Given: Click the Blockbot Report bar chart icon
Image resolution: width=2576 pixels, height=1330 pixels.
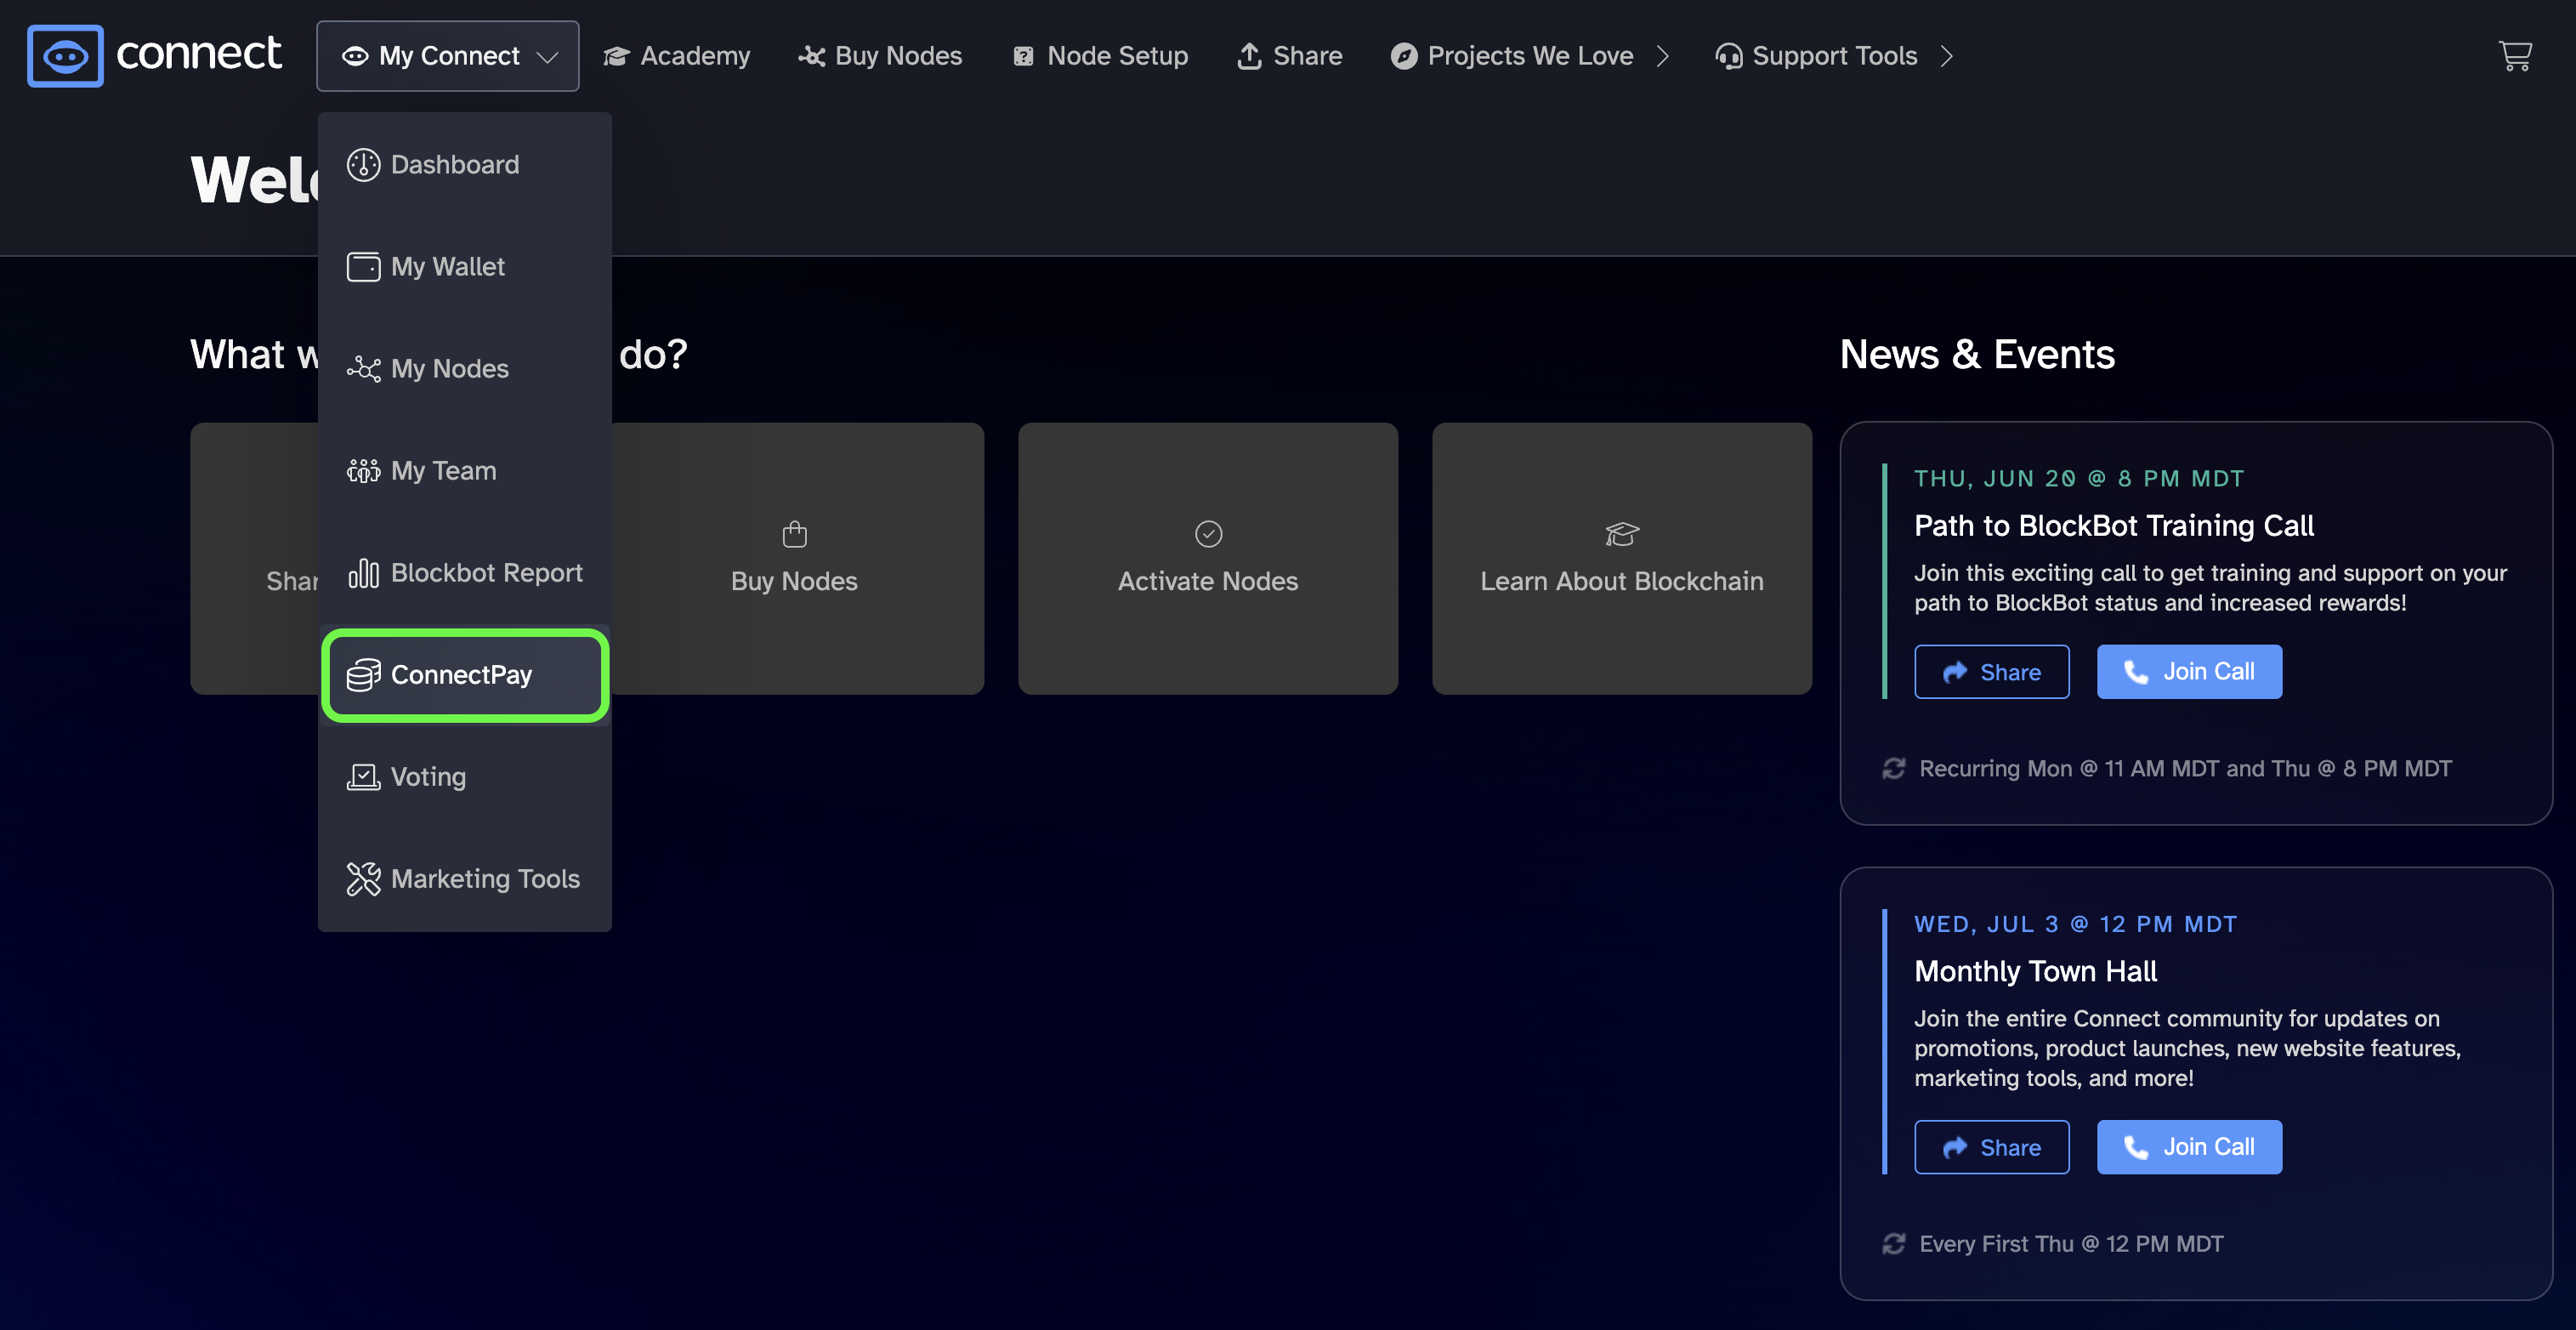Looking at the screenshot, I should point(363,573).
